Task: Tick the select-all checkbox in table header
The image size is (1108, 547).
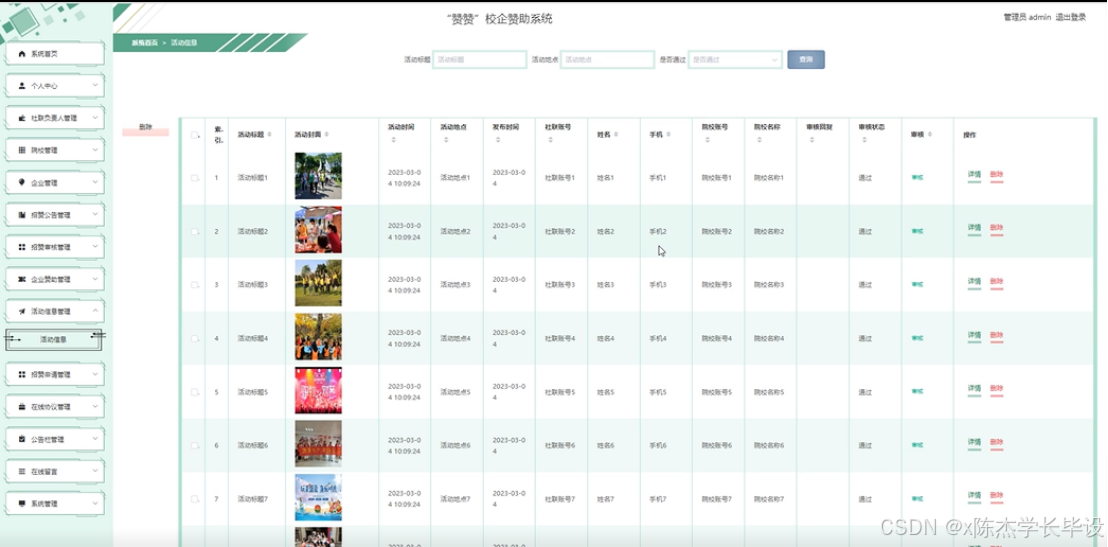Action: [x=194, y=135]
